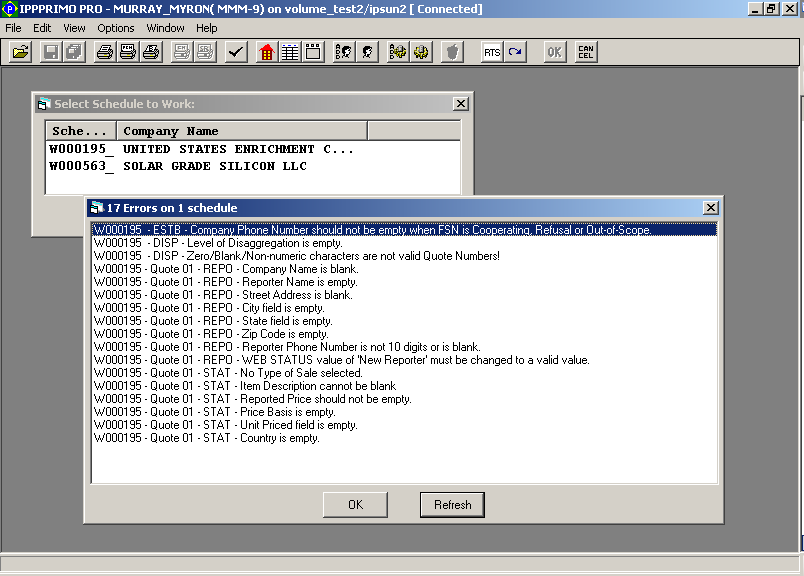Viewport: 804px width, 576px height.
Task: Click the CANCEL toolbar icon
Action: [x=586, y=52]
